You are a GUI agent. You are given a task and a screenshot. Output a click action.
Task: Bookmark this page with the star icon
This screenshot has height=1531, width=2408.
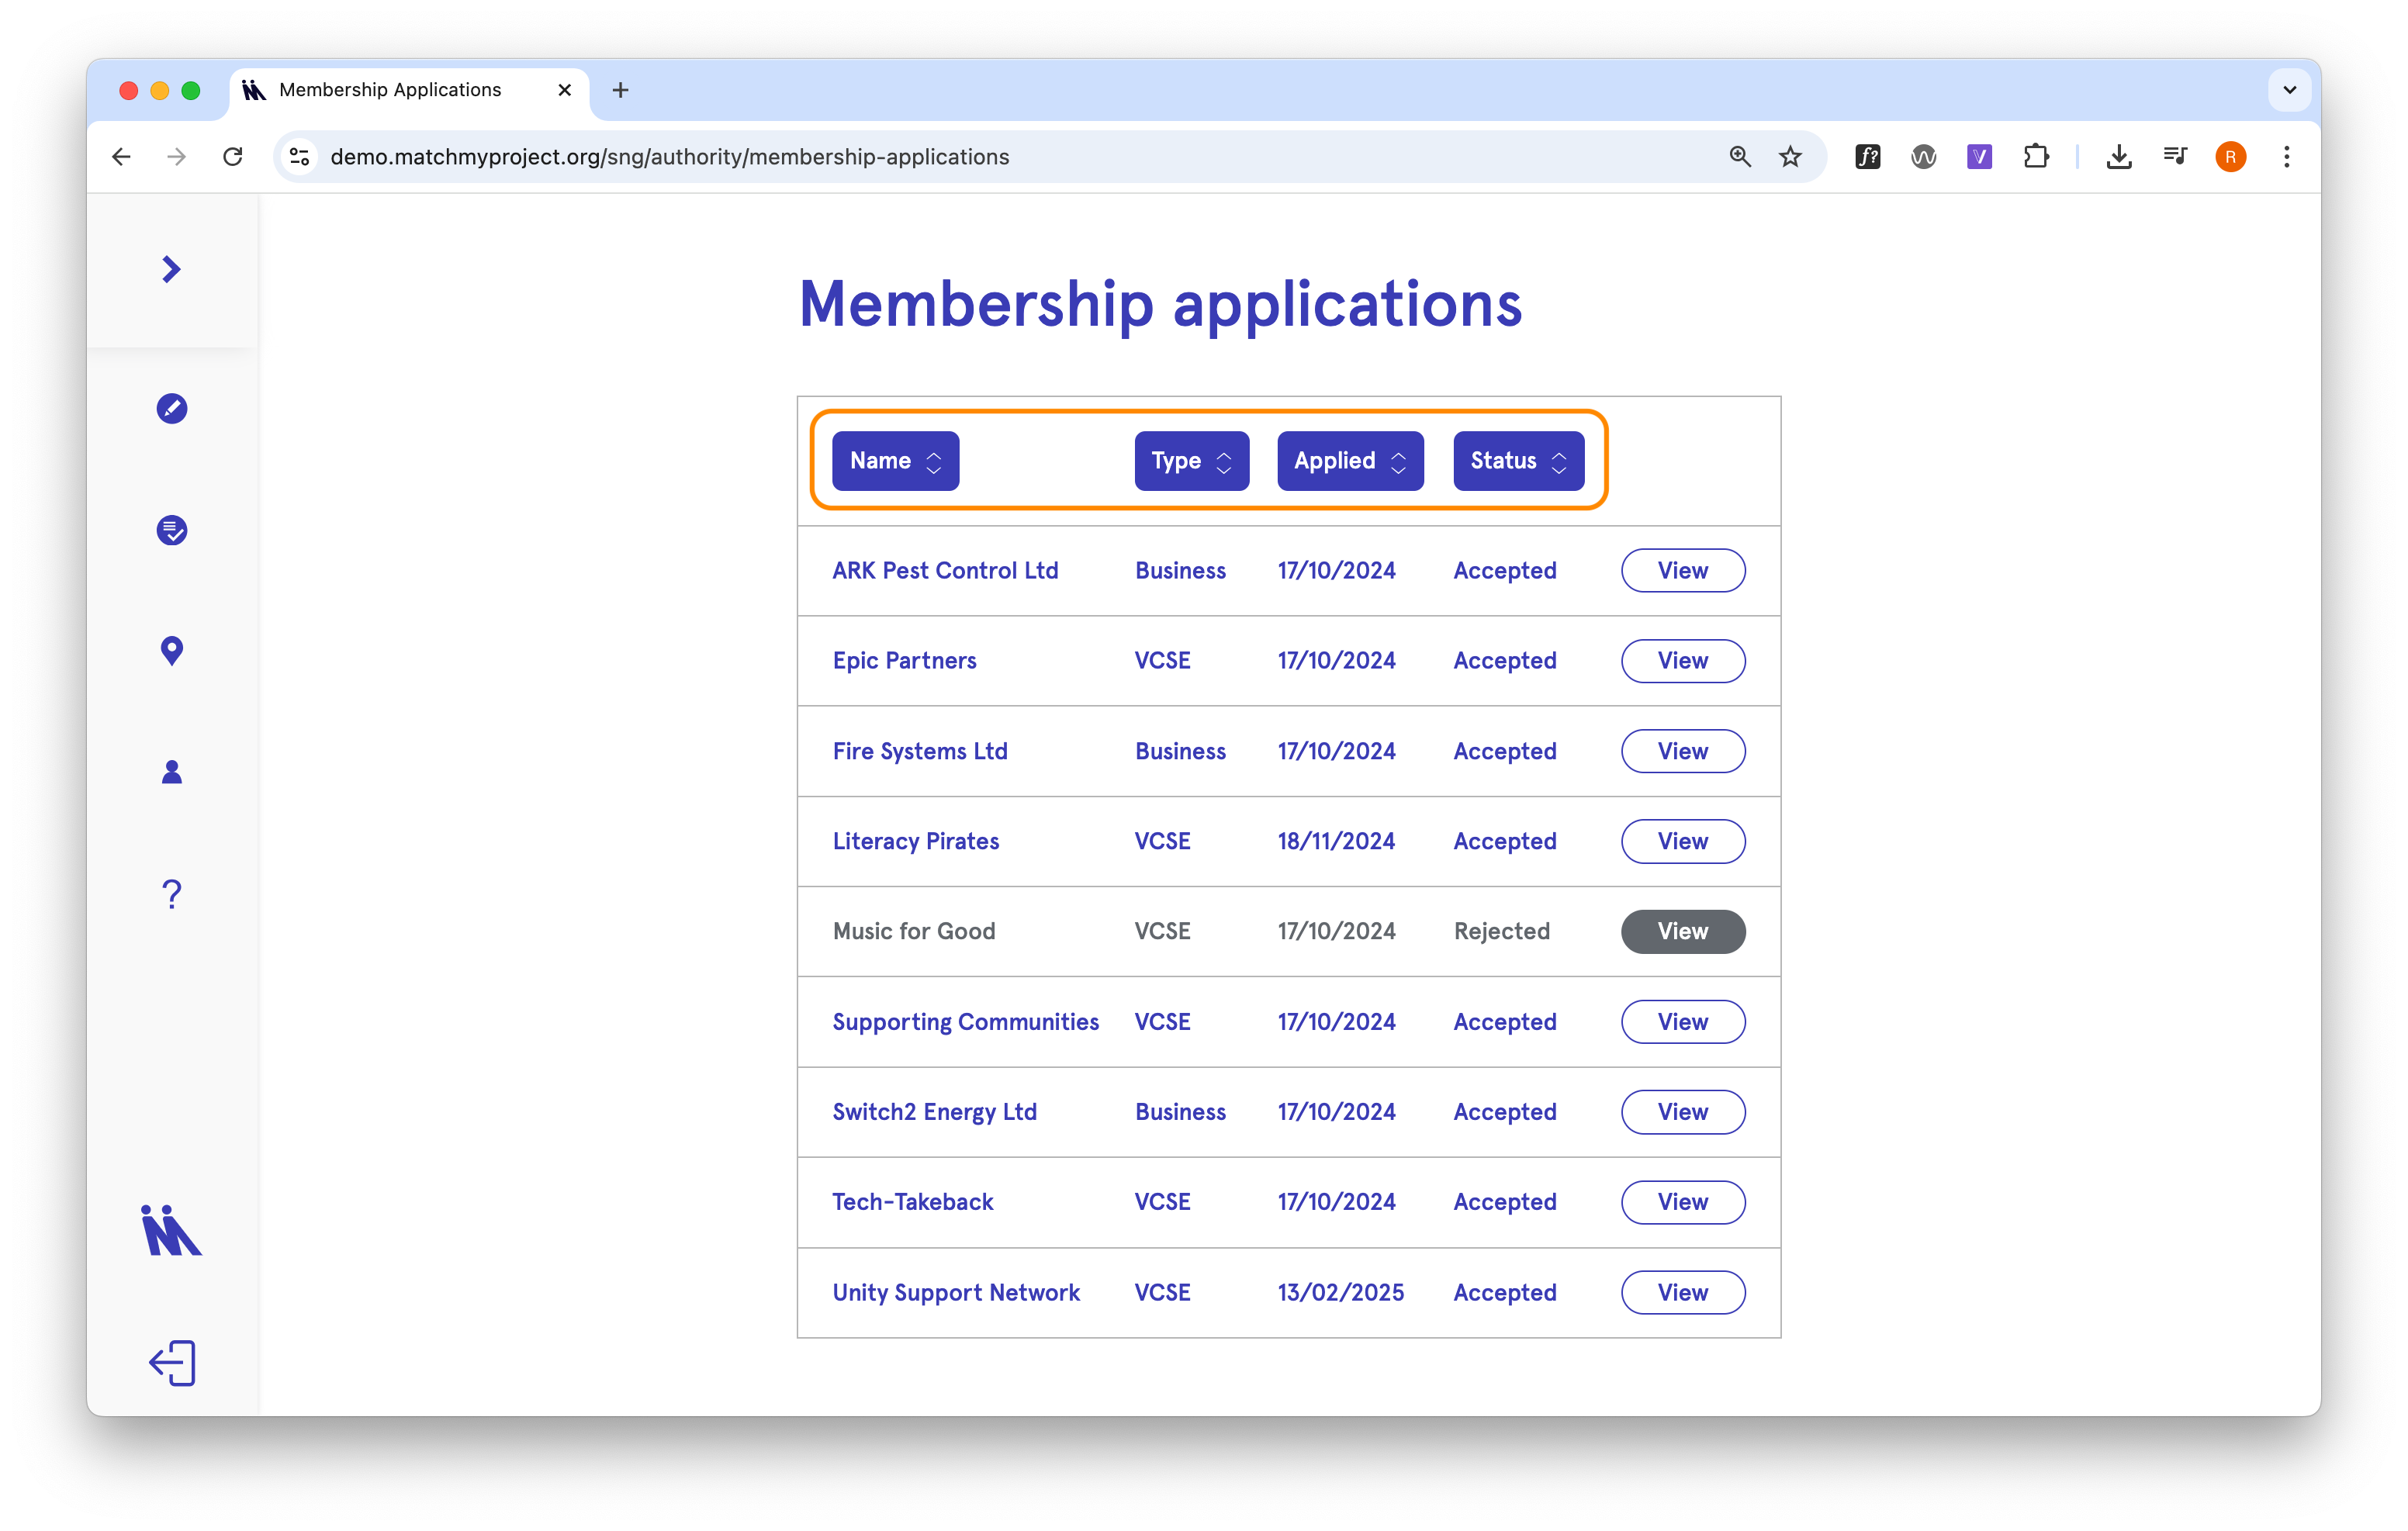[x=1790, y=157]
